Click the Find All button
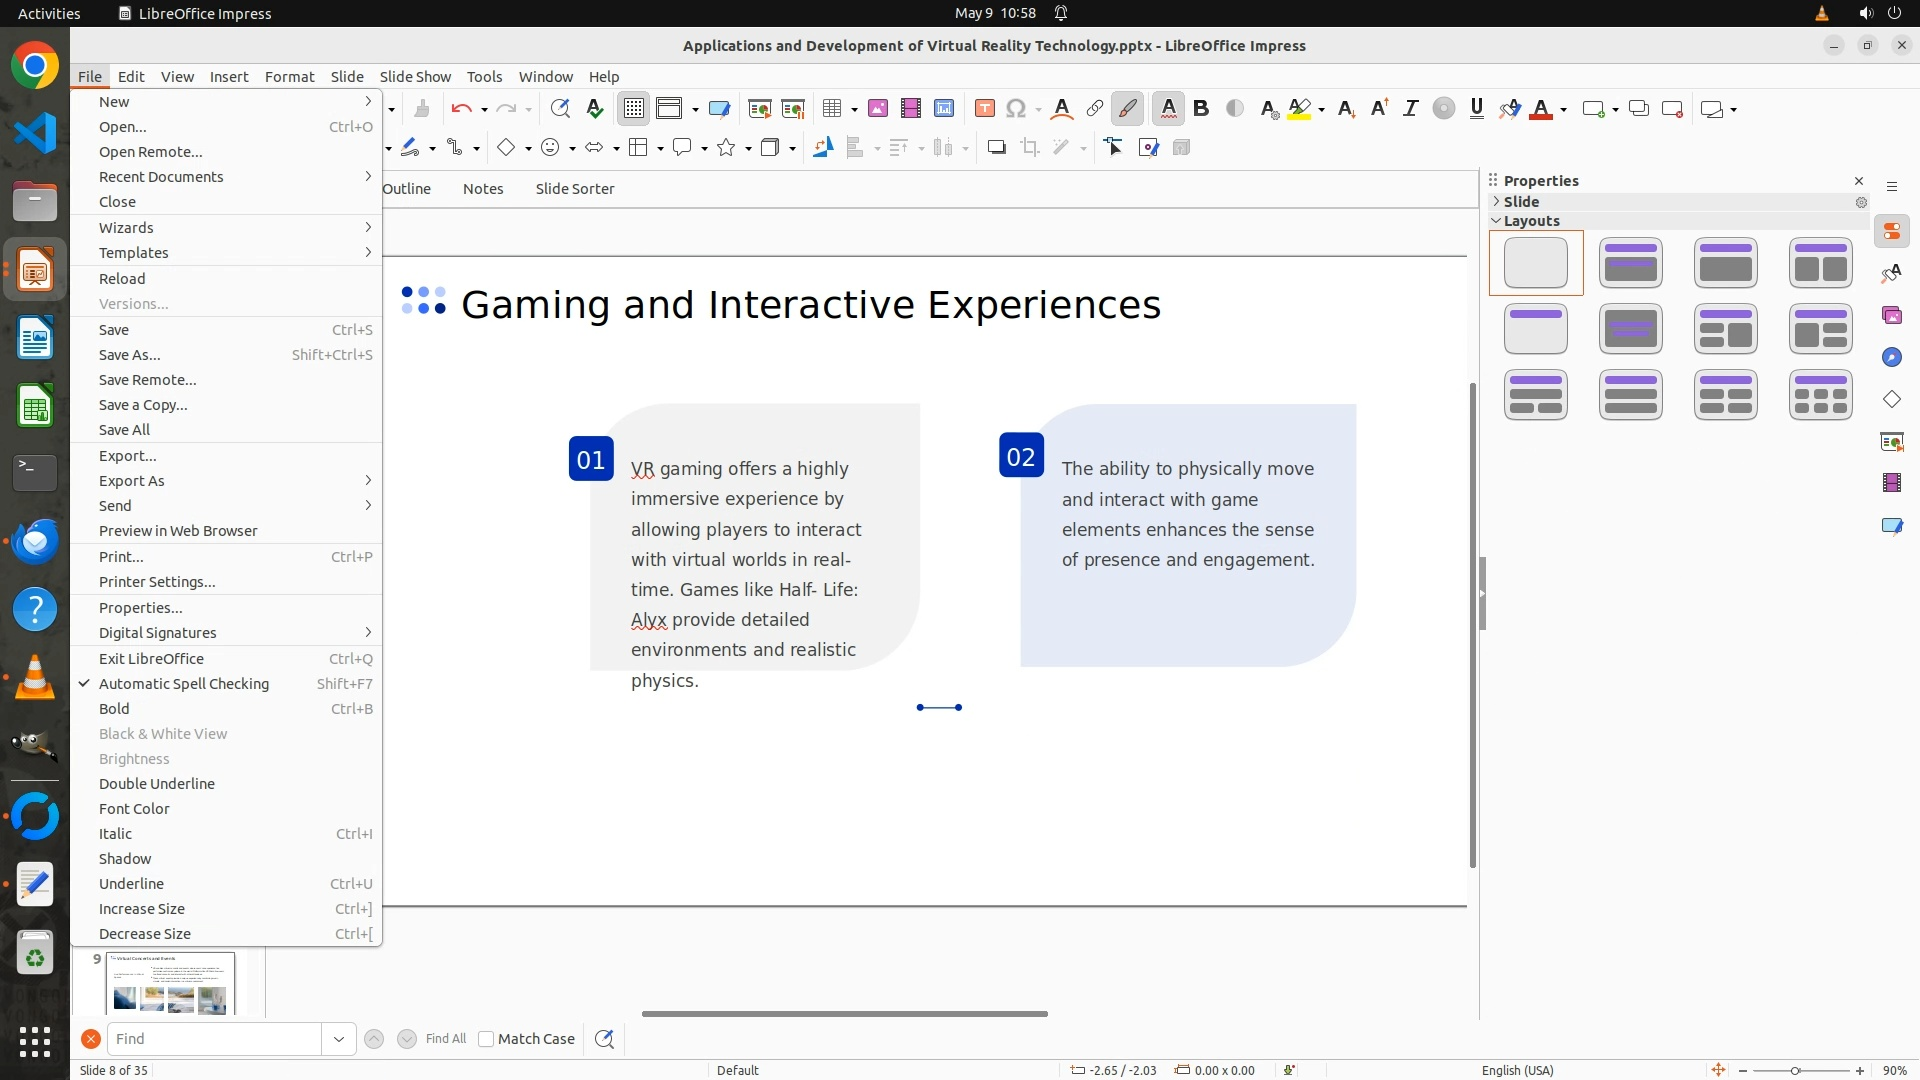The height and width of the screenshot is (1080, 1920). pyautogui.click(x=446, y=1039)
